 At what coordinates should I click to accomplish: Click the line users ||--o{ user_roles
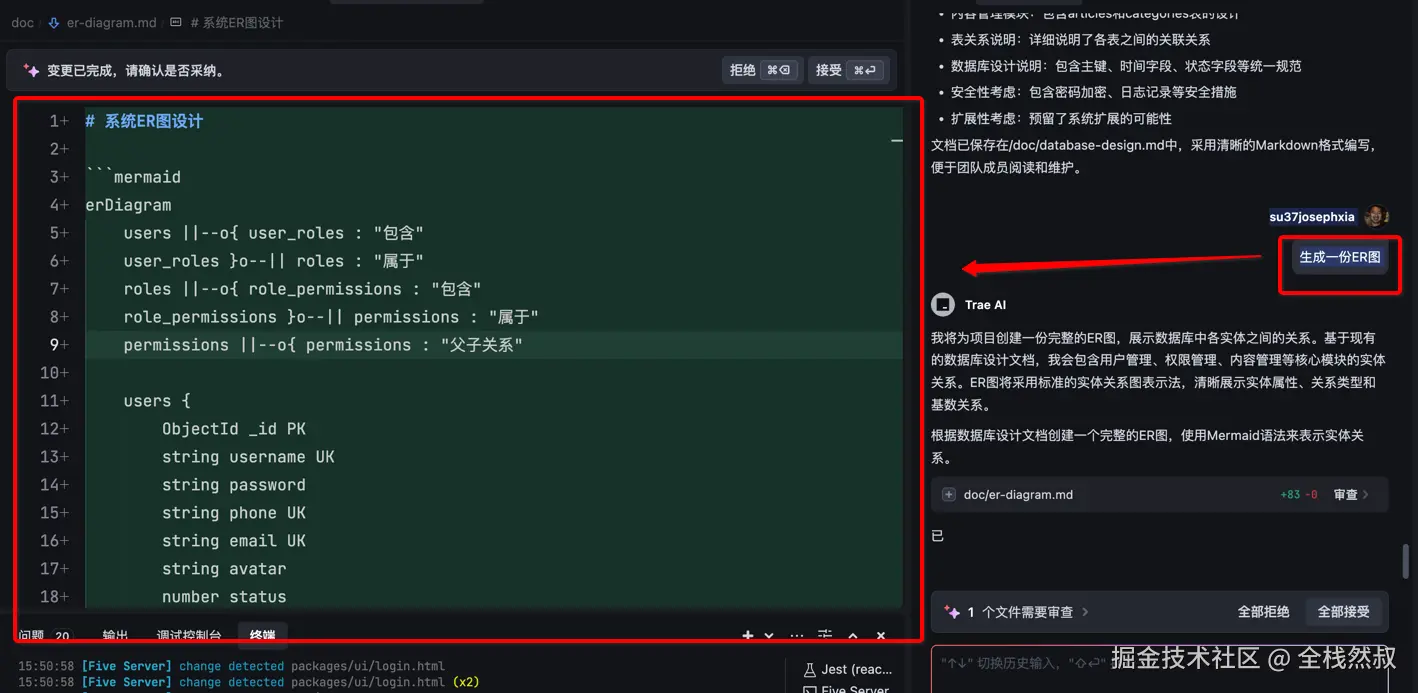273,233
